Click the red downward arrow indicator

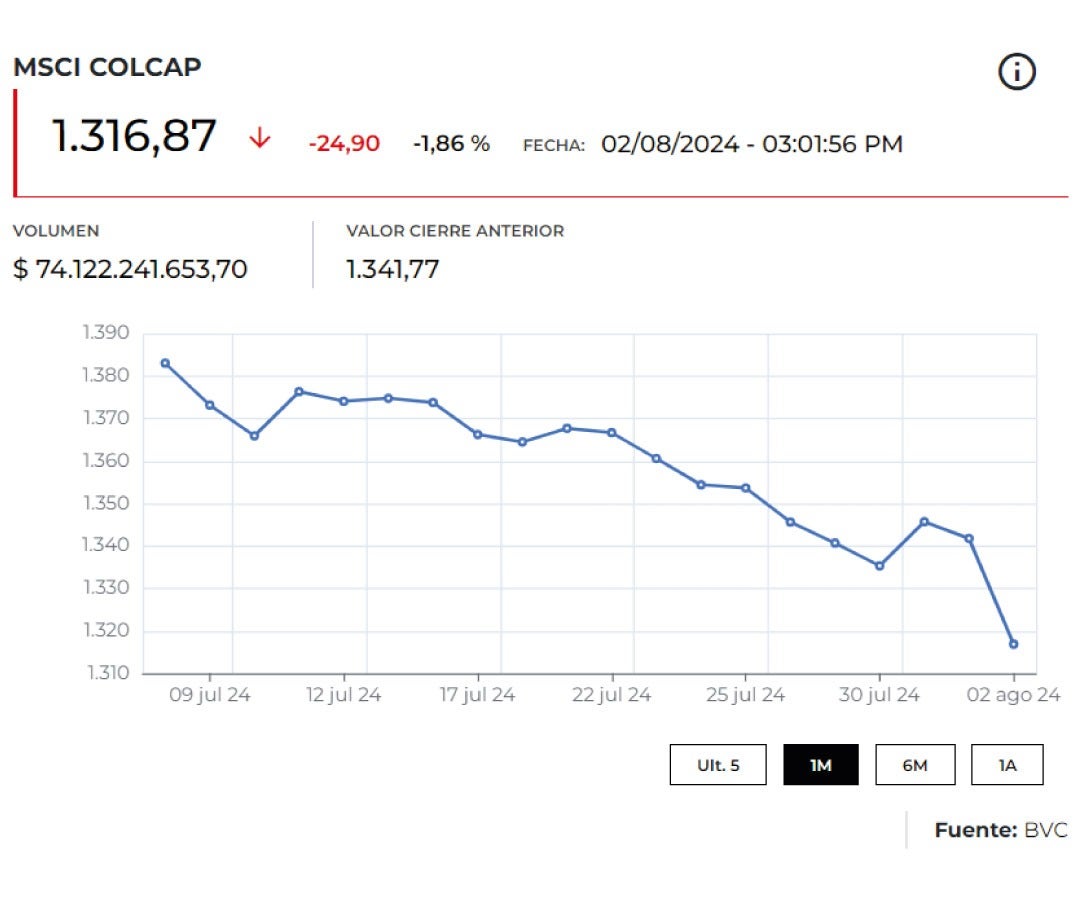coord(260,138)
